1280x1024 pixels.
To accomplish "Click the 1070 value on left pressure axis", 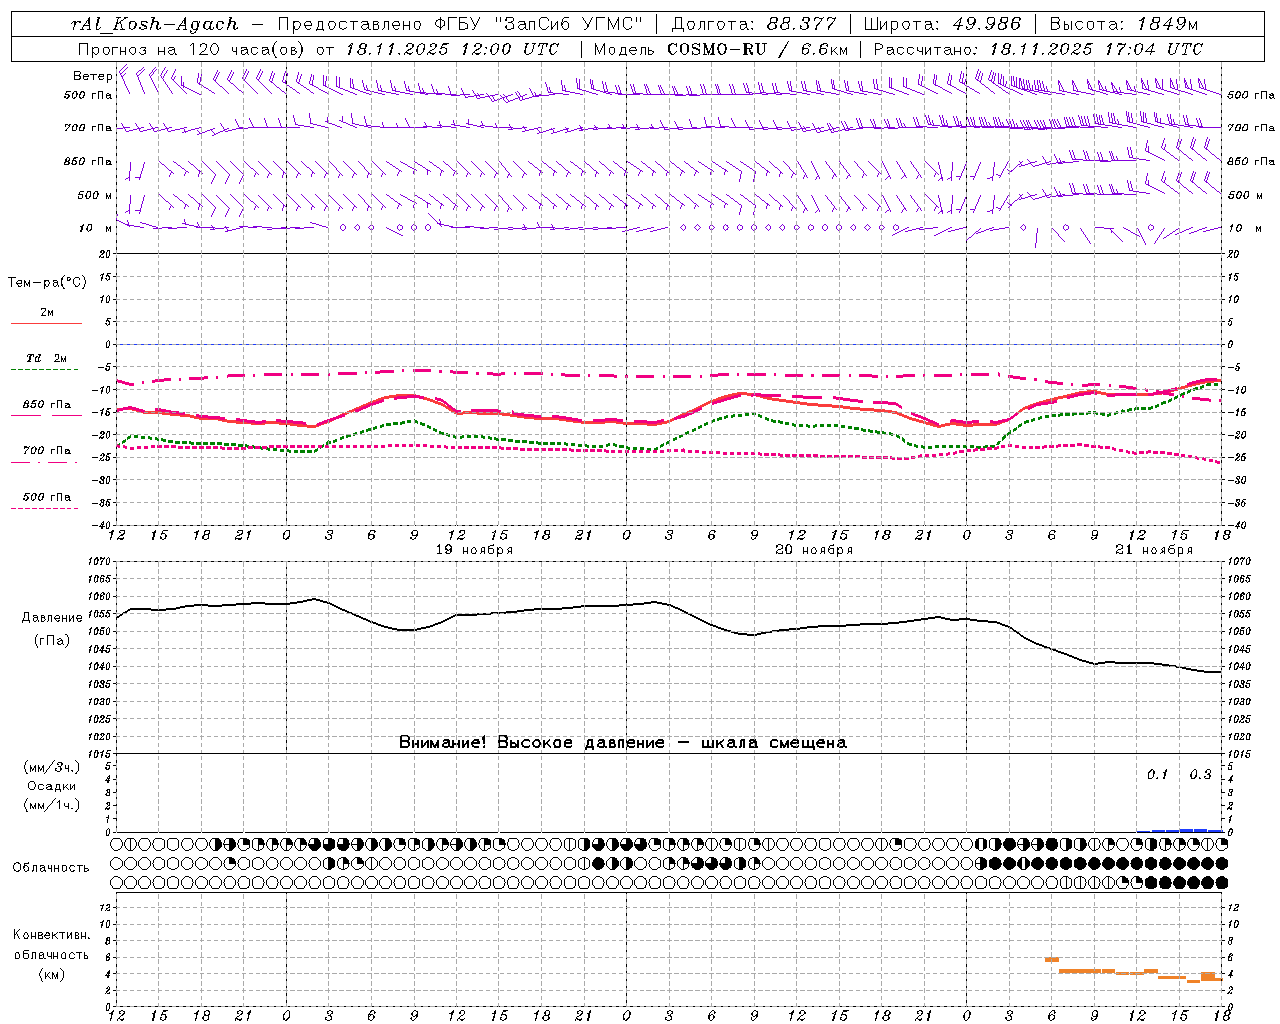I will (x=100, y=562).
